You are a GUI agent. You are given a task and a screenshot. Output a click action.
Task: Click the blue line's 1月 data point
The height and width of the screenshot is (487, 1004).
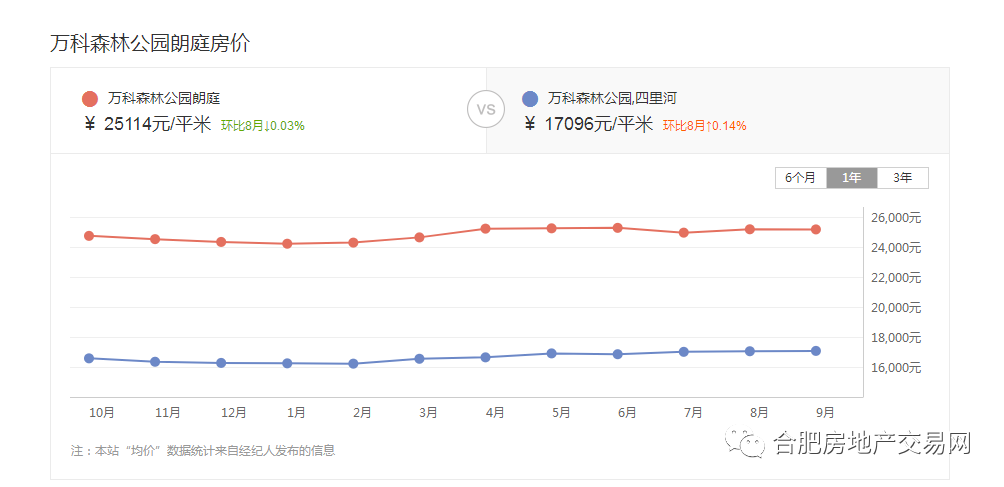pyautogui.click(x=287, y=363)
